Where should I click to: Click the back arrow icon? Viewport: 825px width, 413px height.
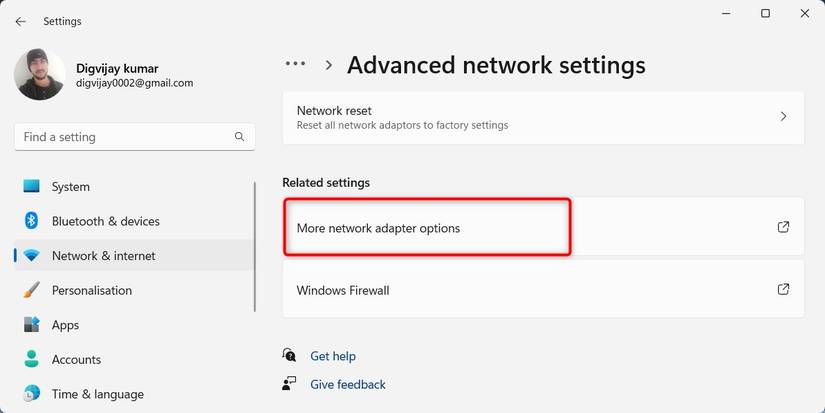point(21,22)
